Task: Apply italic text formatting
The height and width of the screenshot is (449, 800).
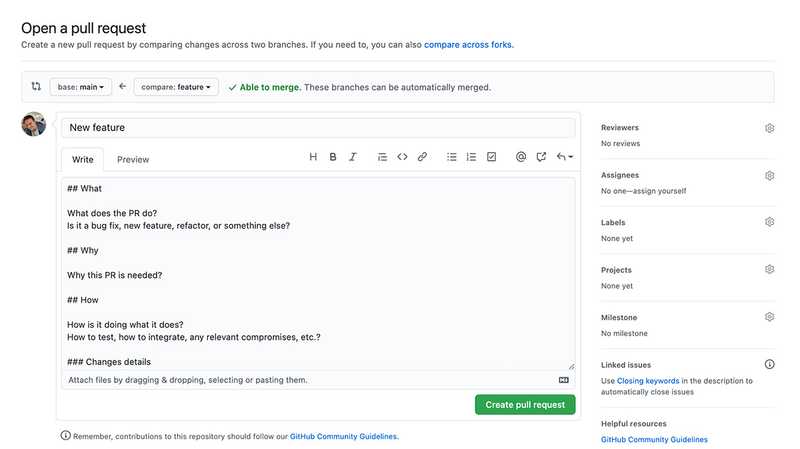Action: tap(353, 157)
